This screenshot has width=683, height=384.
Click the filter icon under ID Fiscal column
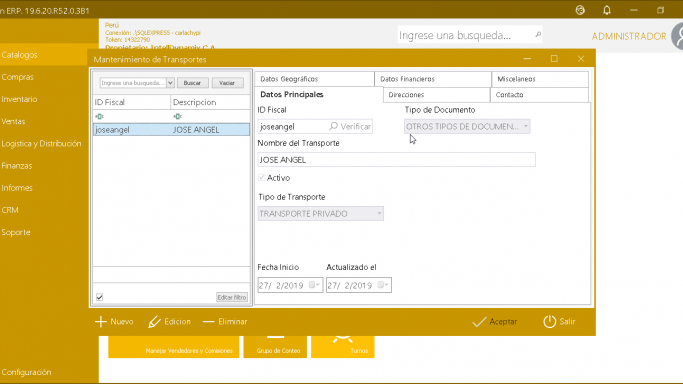pyautogui.click(x=99, y=116)
